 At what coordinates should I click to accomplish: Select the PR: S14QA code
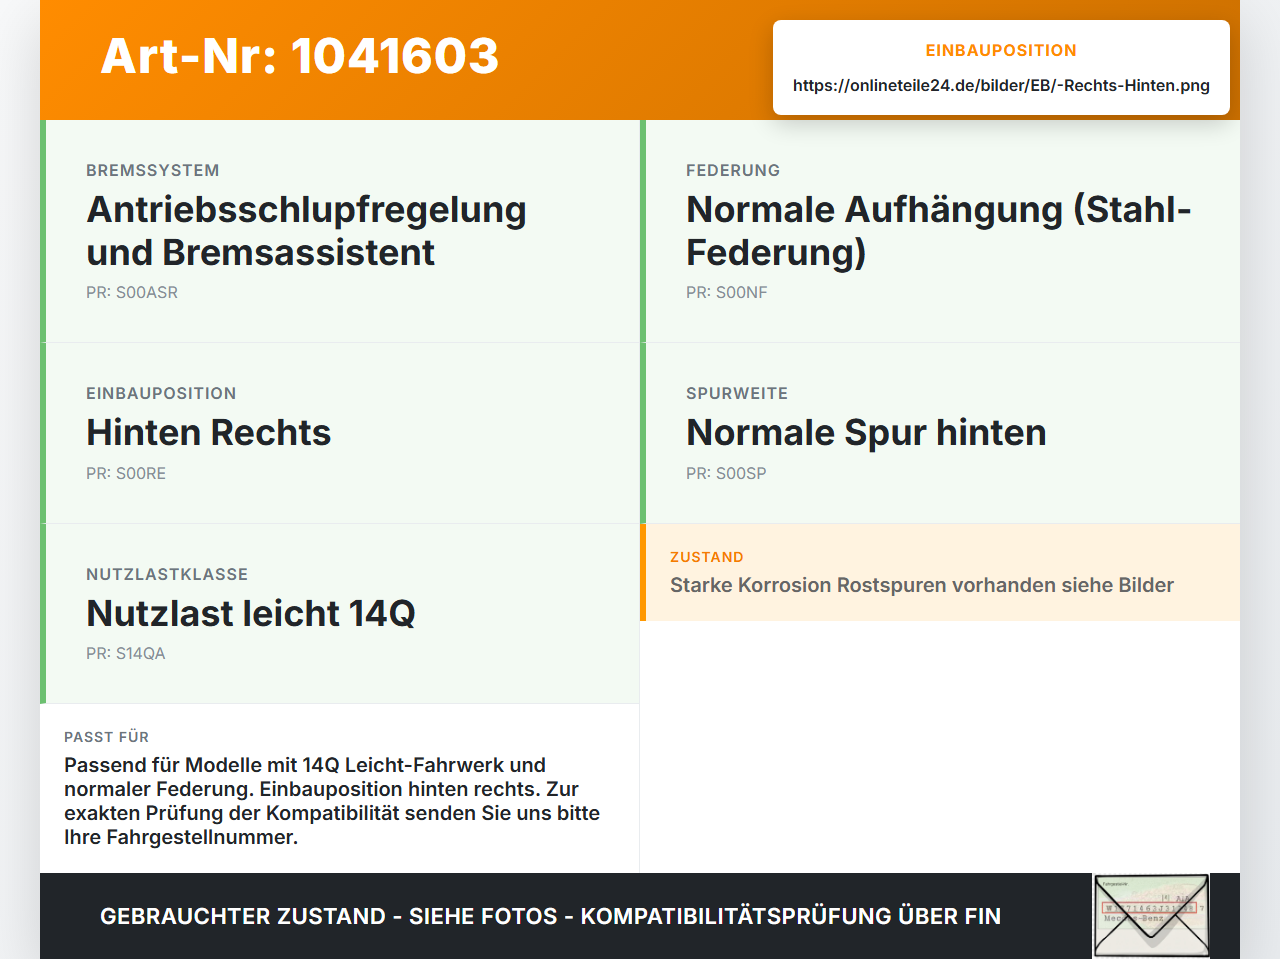pos(126,654)
